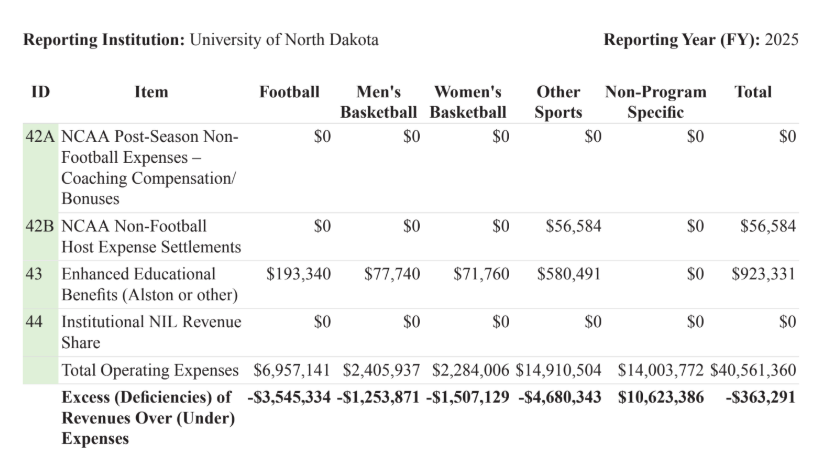835x468 pixels.
Task: Select row ID 42B cell
Action: 40,226
